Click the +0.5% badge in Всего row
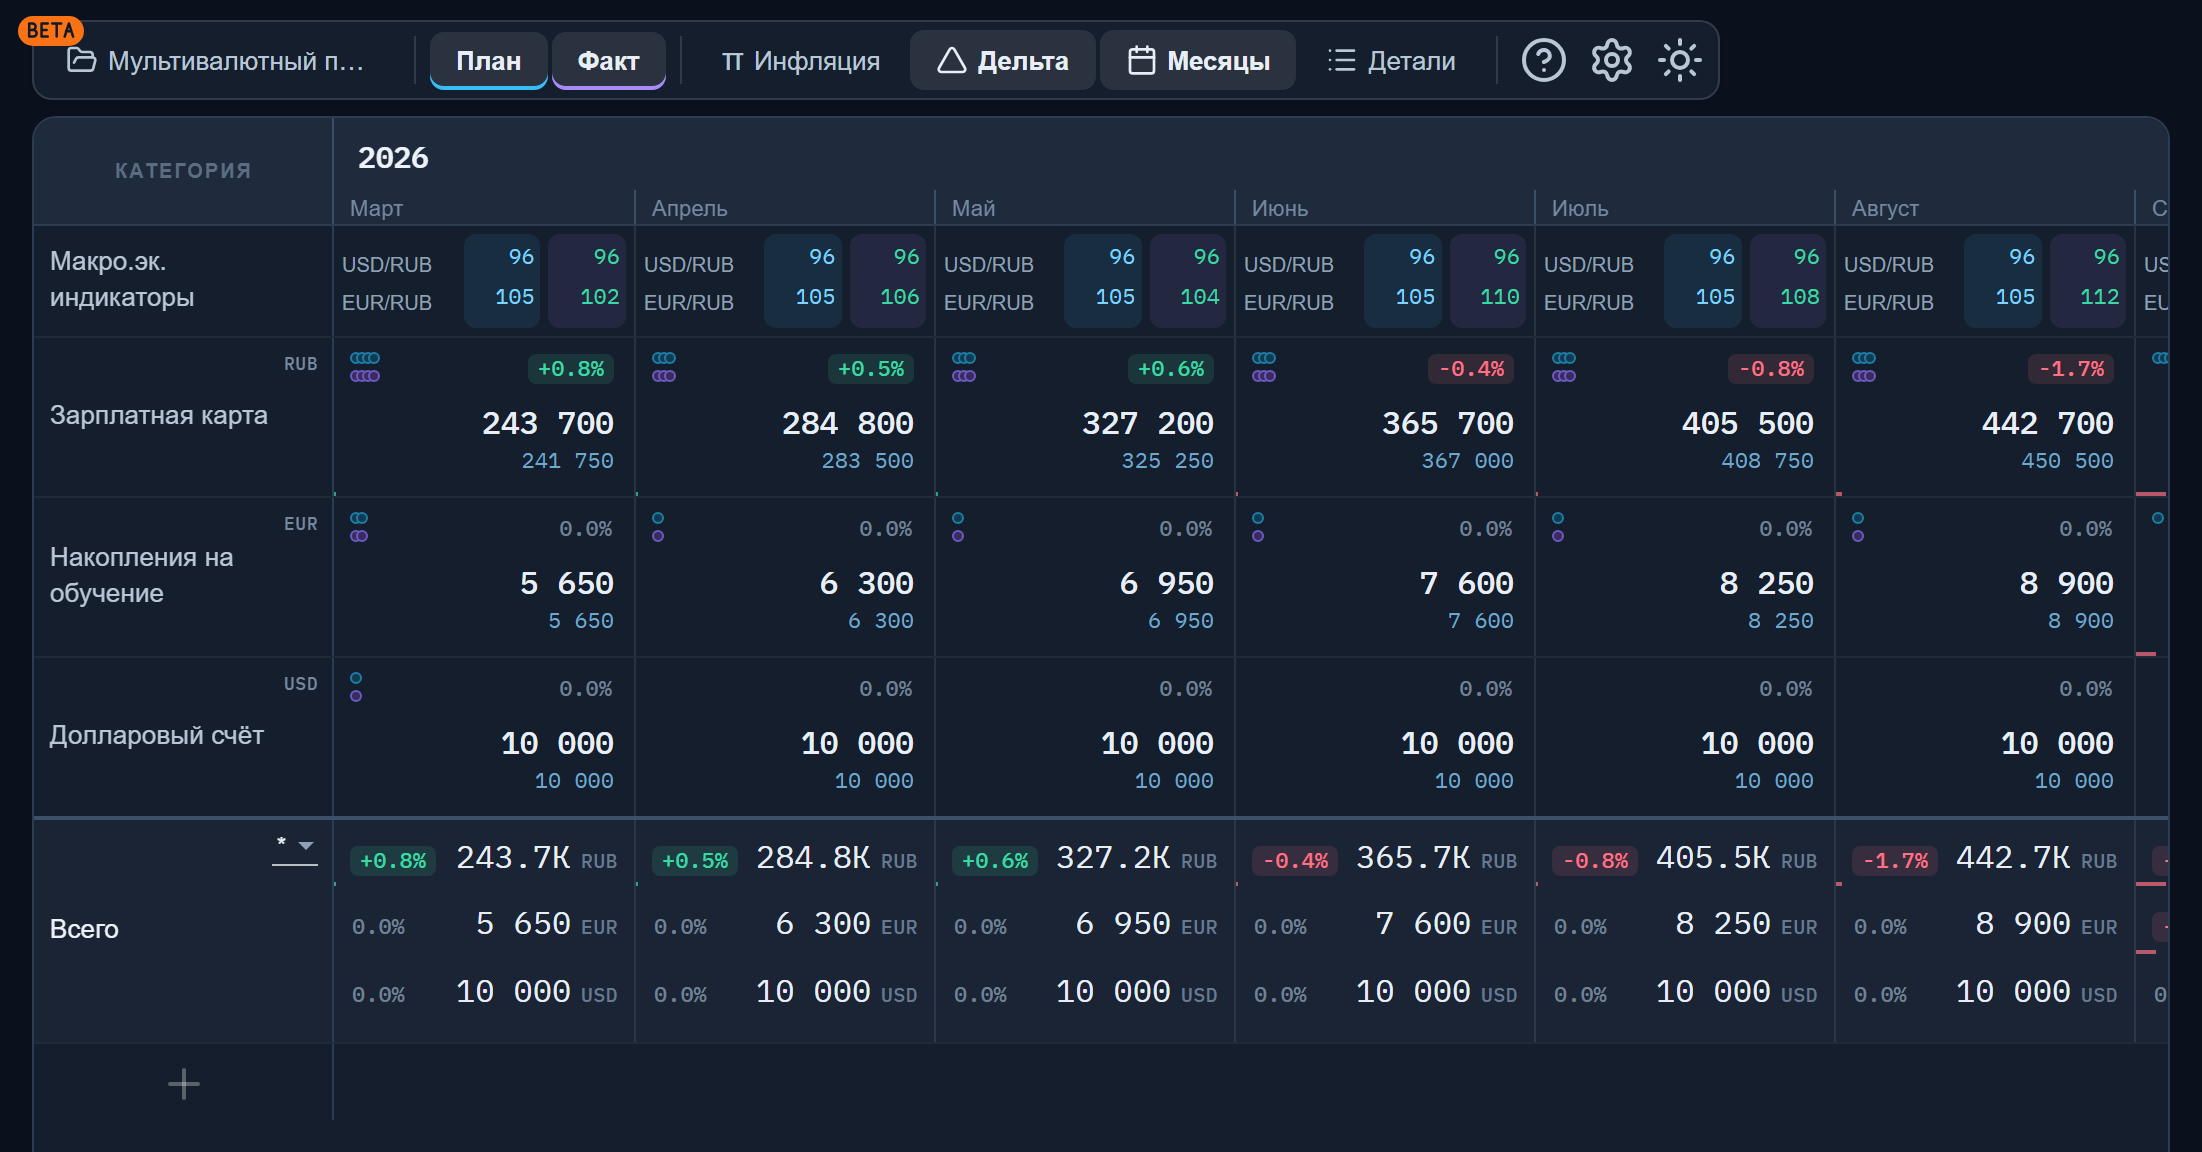This screenshot has width=2202, height=1152. click(x=695, y=861)
